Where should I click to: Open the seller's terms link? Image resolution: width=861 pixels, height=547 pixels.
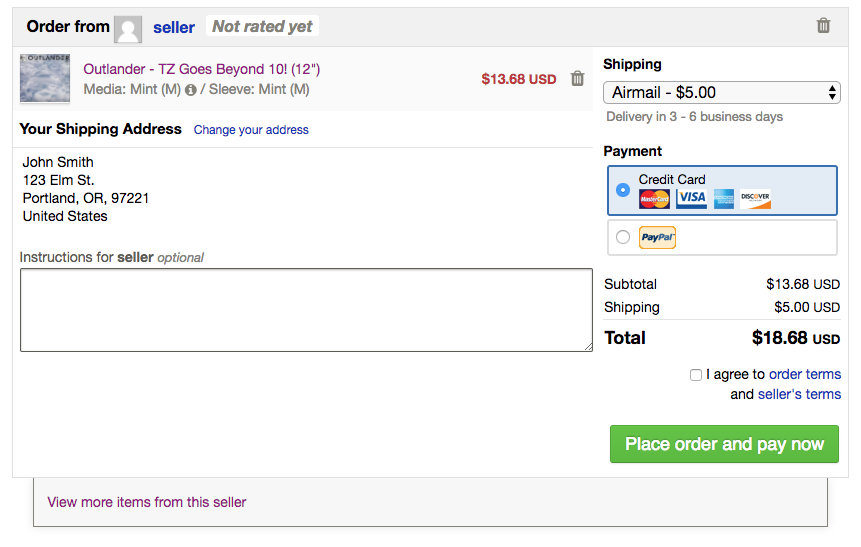[x=799, y=394]
